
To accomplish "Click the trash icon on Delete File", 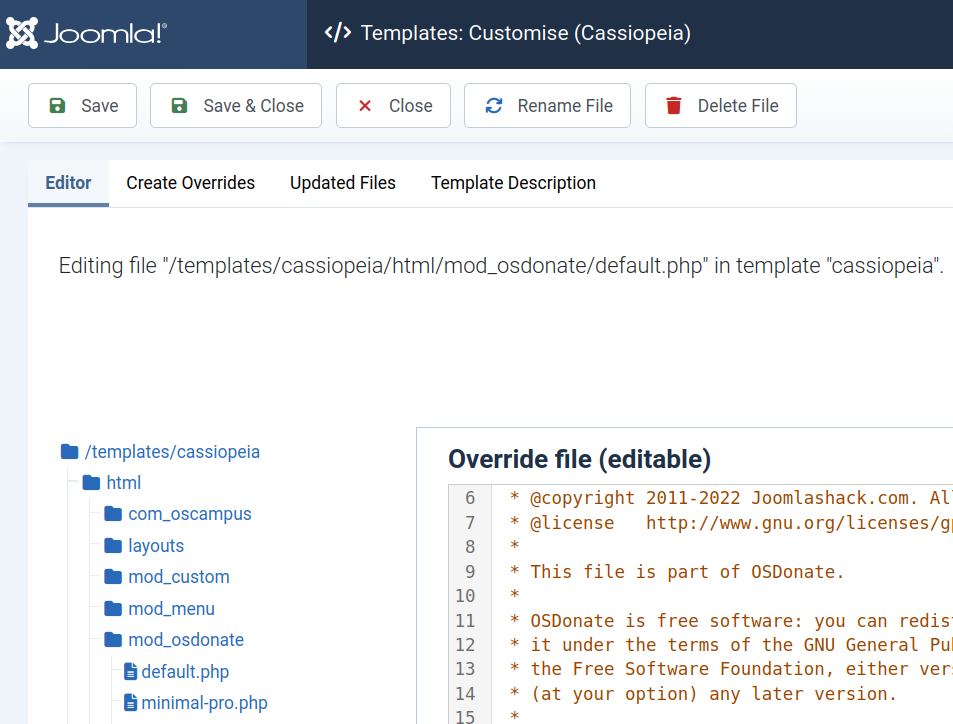I will pyautogui.click(x=671, y=105).
